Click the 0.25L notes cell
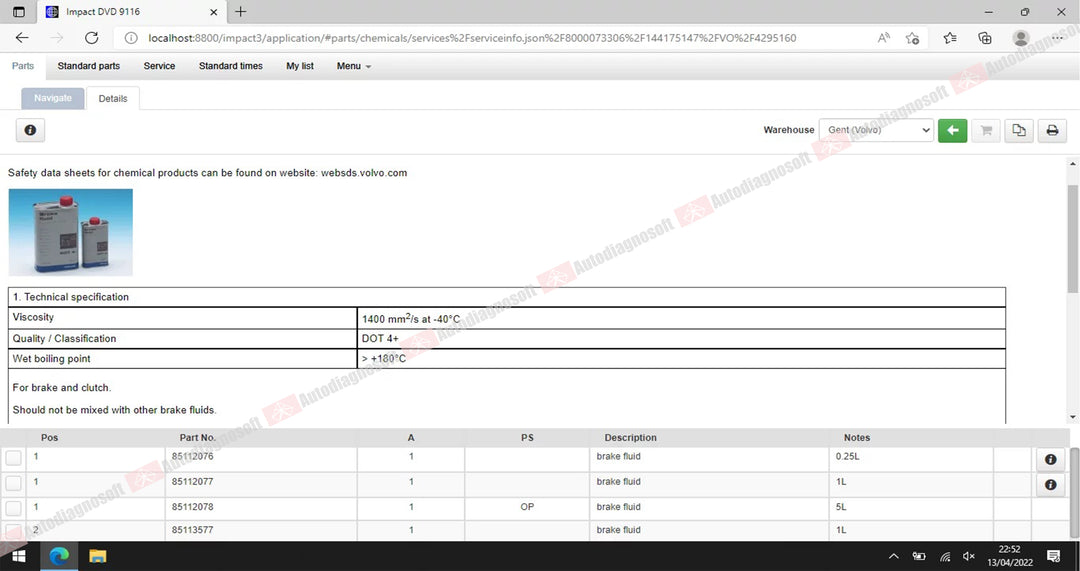The image size is (1080, 571). [x=911, y=459]
